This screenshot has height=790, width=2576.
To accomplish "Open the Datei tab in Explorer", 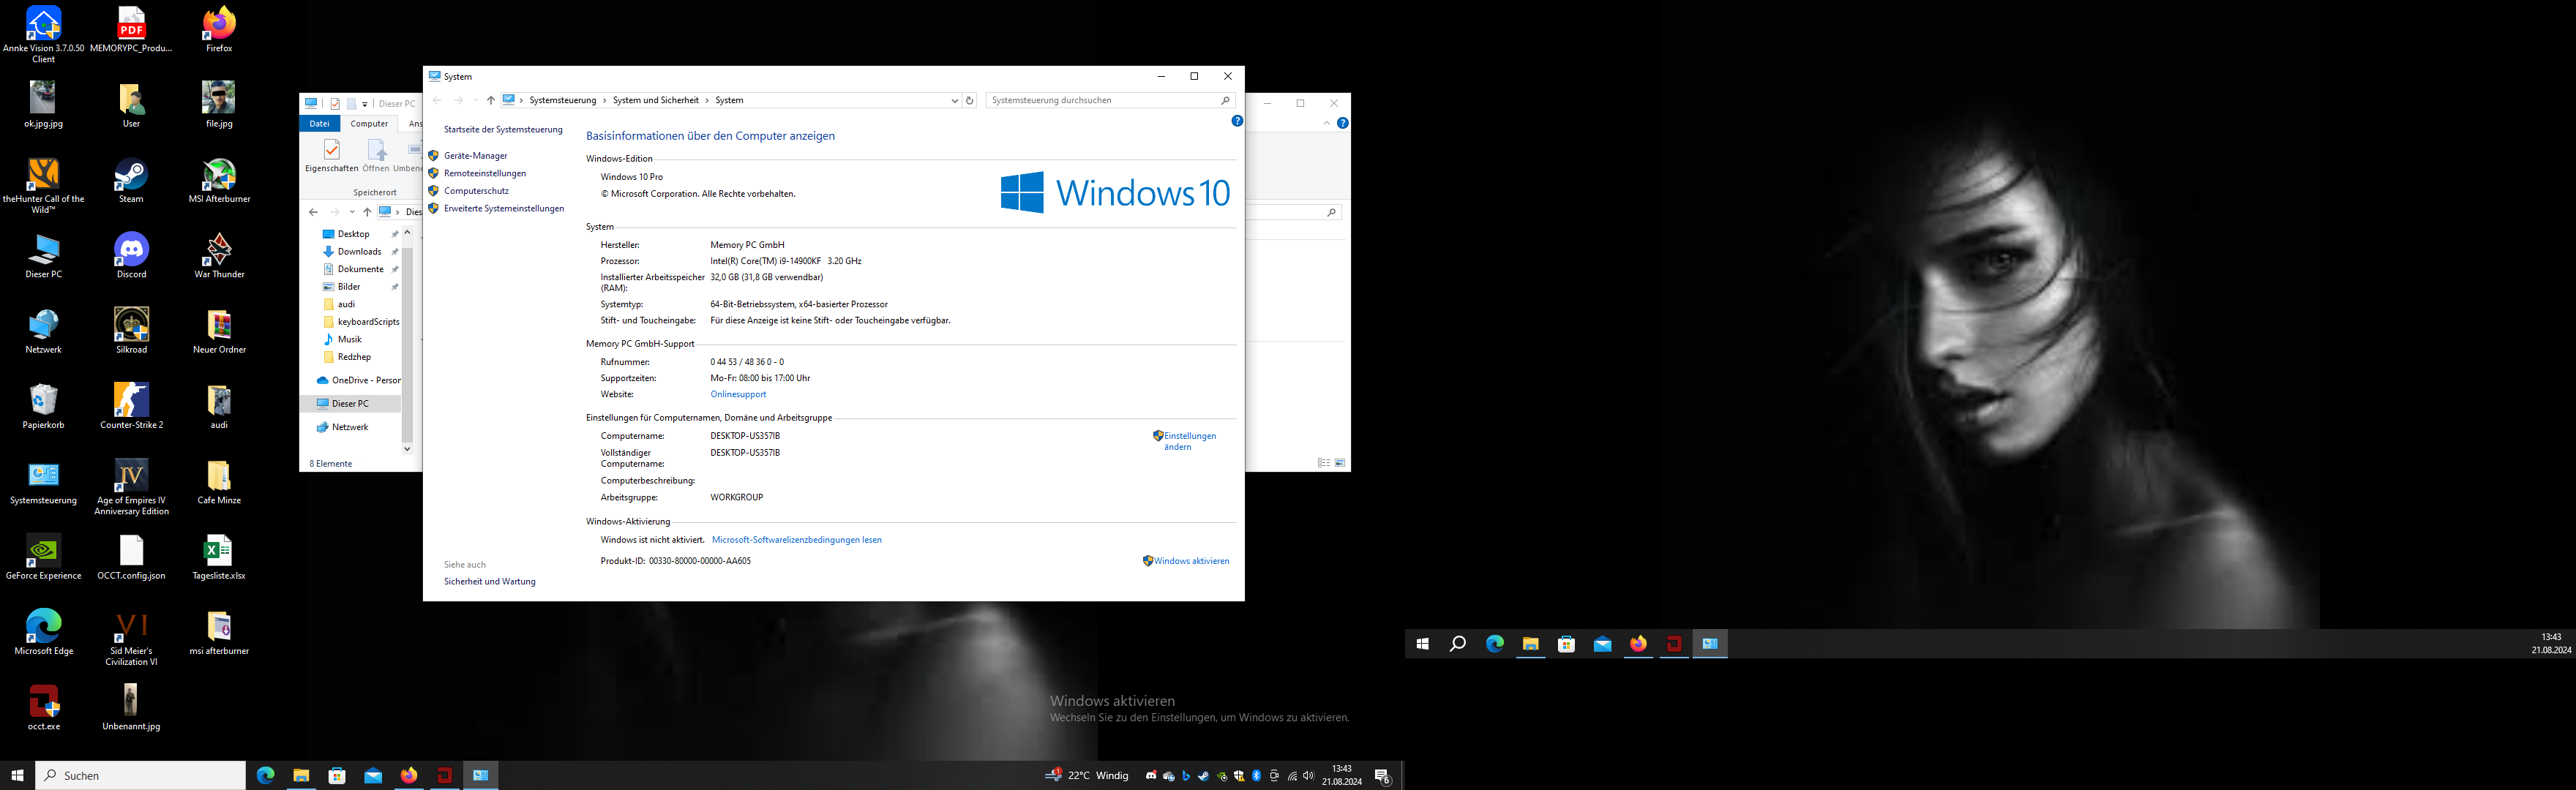I will [x=319, y=124].
